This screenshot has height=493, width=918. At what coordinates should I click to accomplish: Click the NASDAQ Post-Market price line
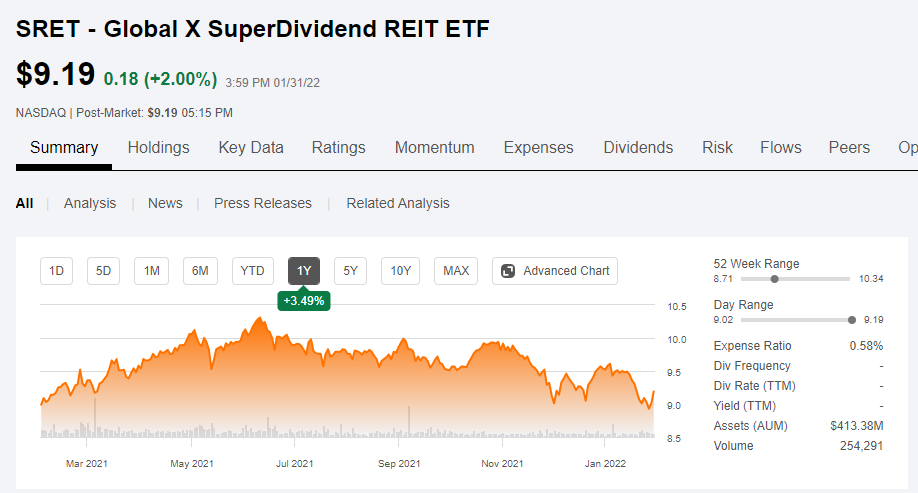124,112
